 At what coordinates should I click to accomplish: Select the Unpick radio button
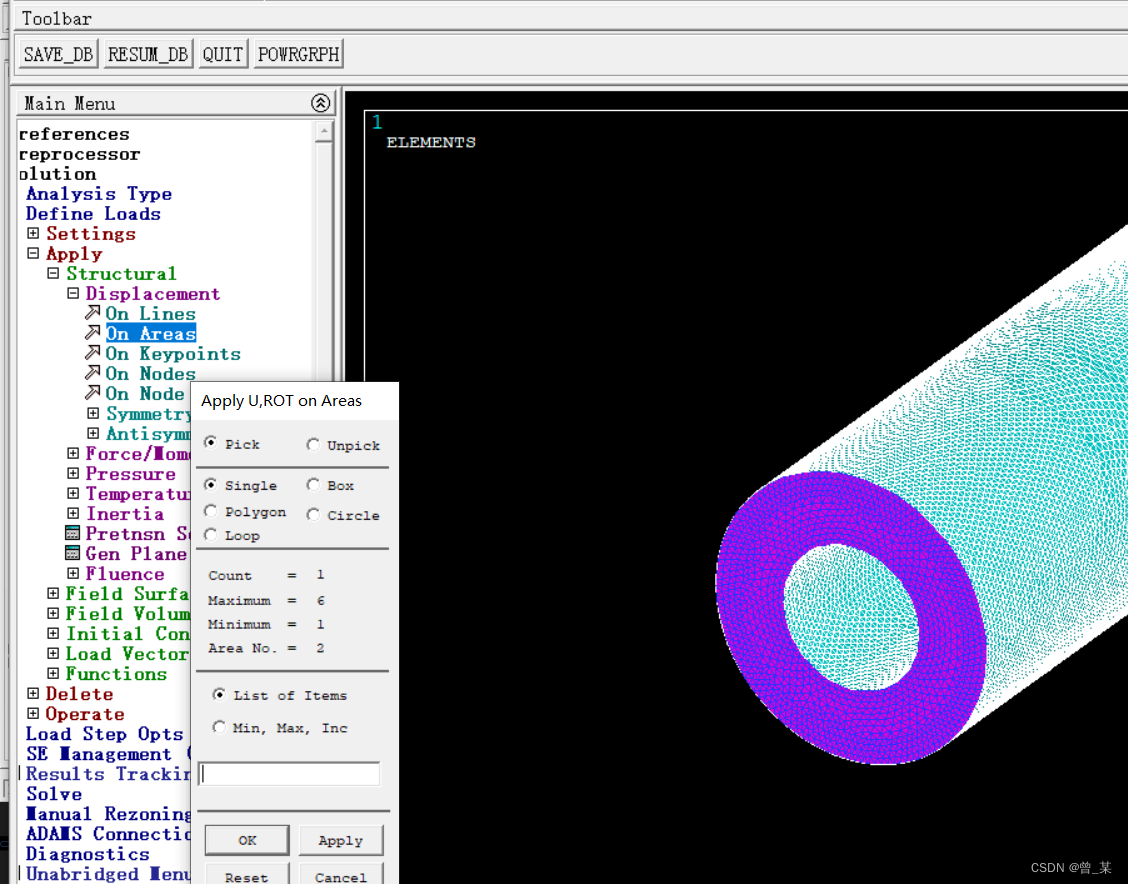click(x=313, y=445)
